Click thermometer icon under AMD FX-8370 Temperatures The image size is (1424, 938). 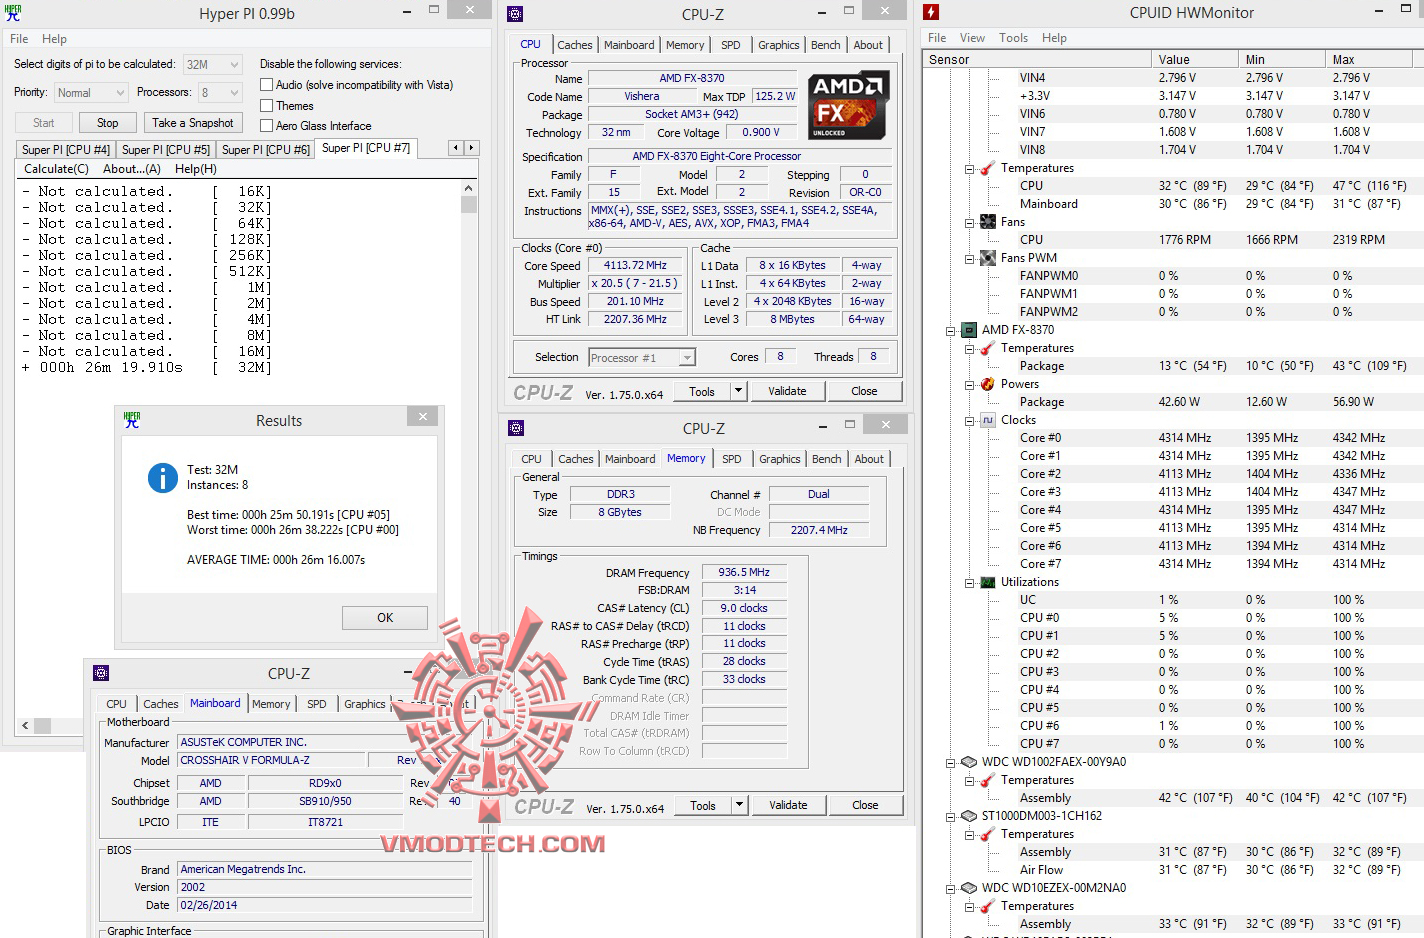click(x=988, y=348)
